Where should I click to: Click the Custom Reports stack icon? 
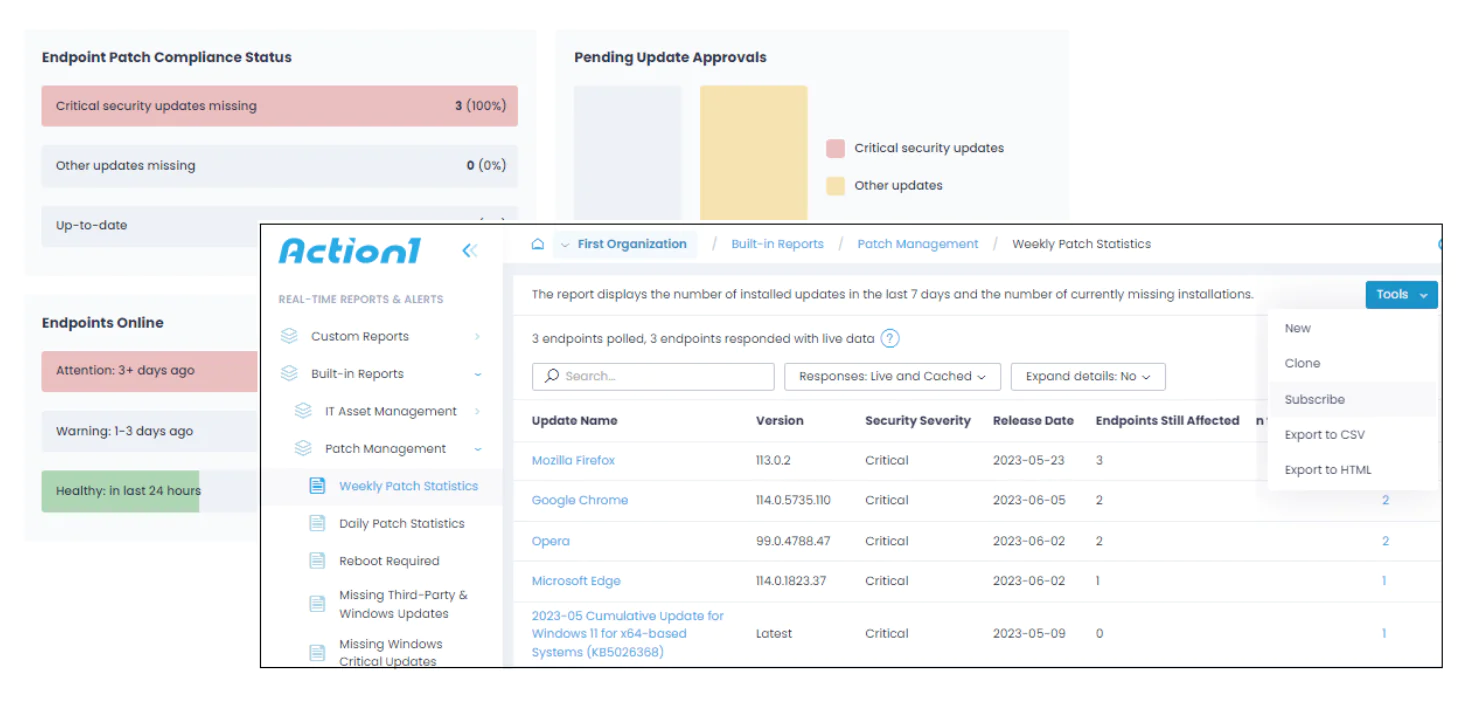(x=289, y=337)
